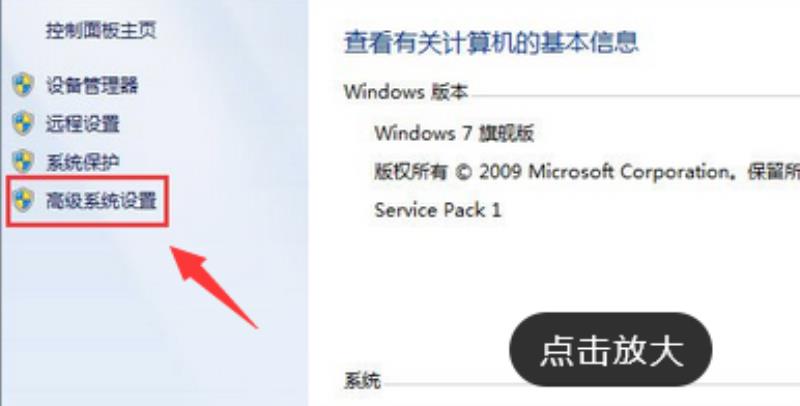The height and width of the screenshot is (406, 800).
Task: Click the shield icon beside 远程设置
Action: (x=23, y=123)
